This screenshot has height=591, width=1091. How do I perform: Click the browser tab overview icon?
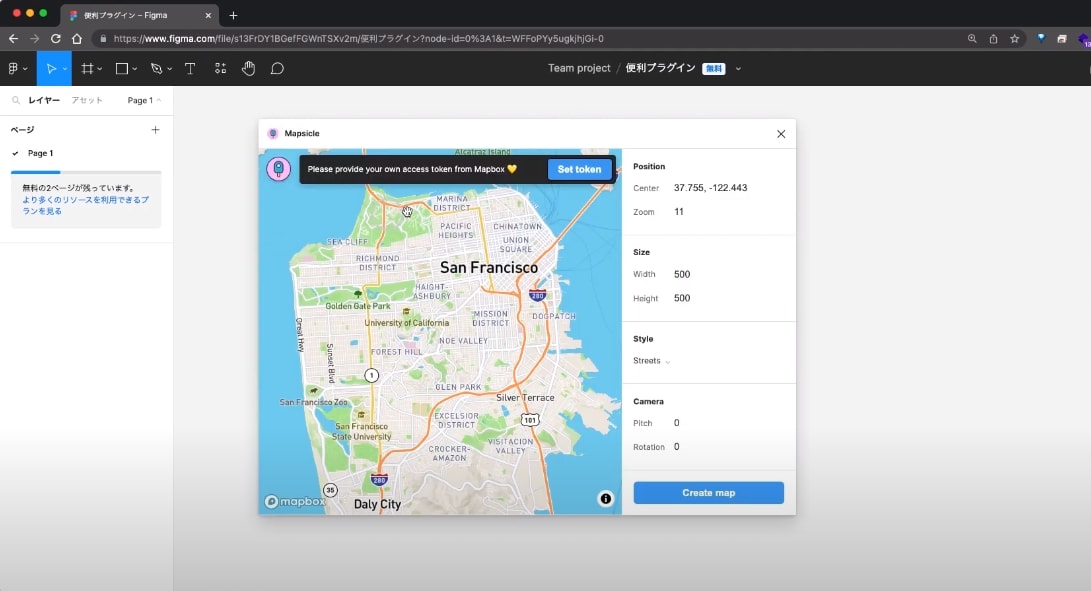[1062, 39]
